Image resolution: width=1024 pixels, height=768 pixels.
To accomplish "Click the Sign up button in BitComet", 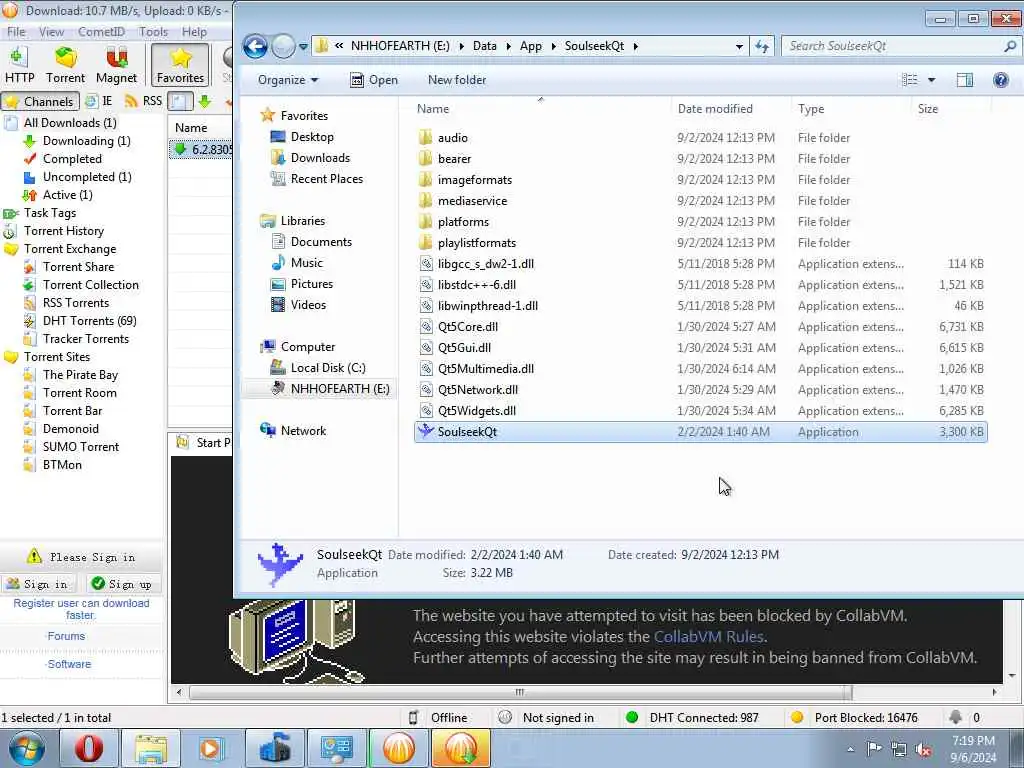I will (123, 584).
